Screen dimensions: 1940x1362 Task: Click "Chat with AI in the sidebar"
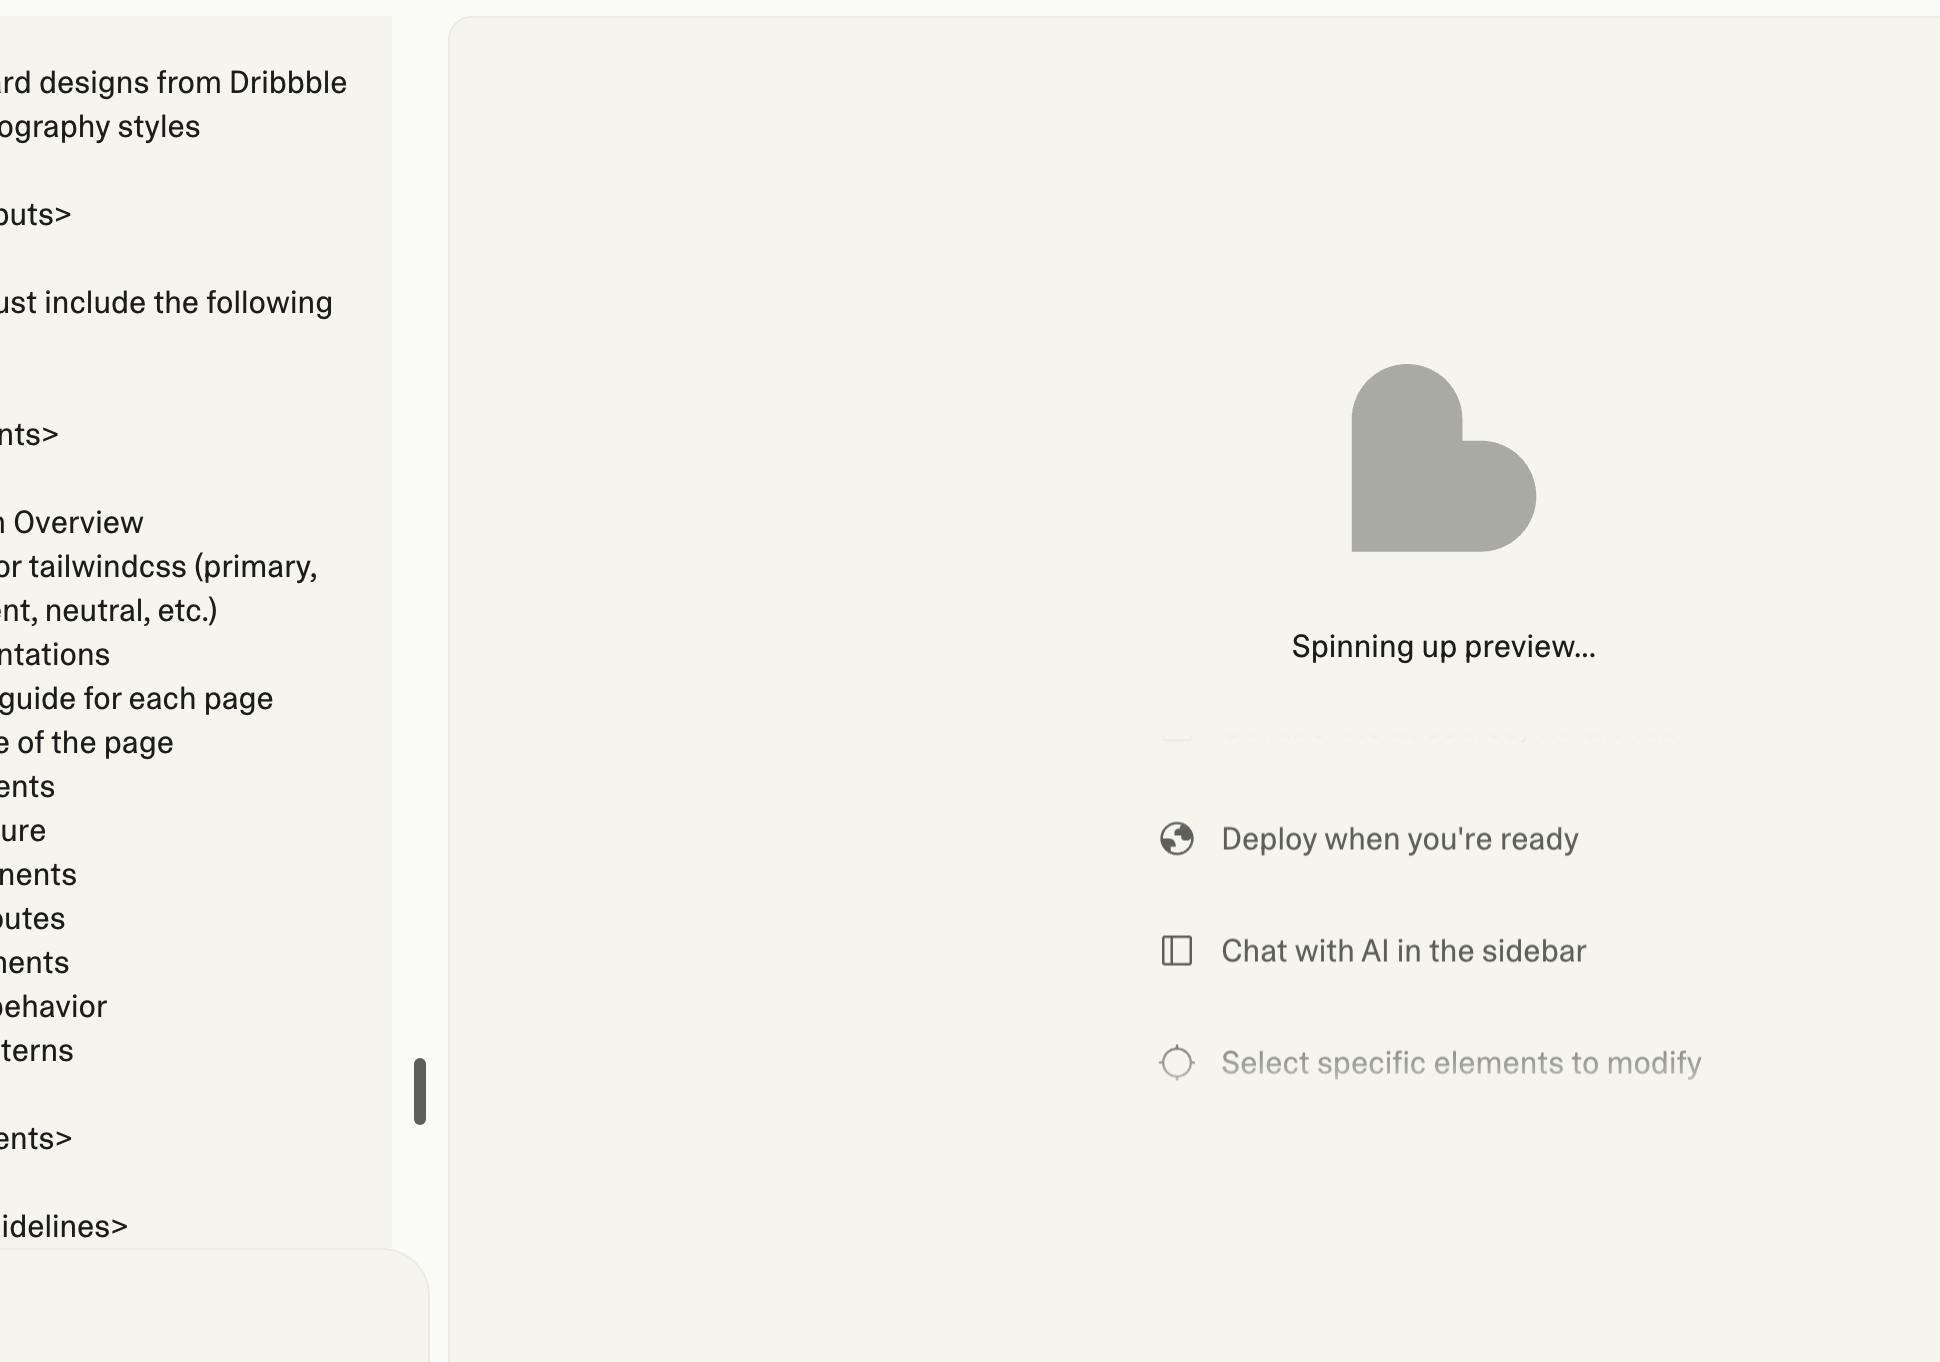(x=1403, y=951)
